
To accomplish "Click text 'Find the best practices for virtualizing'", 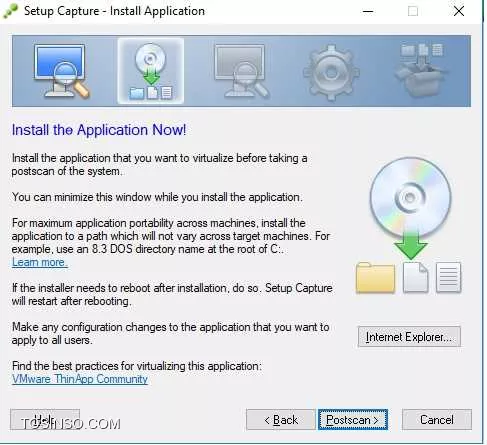I will [x=99, y=366].
